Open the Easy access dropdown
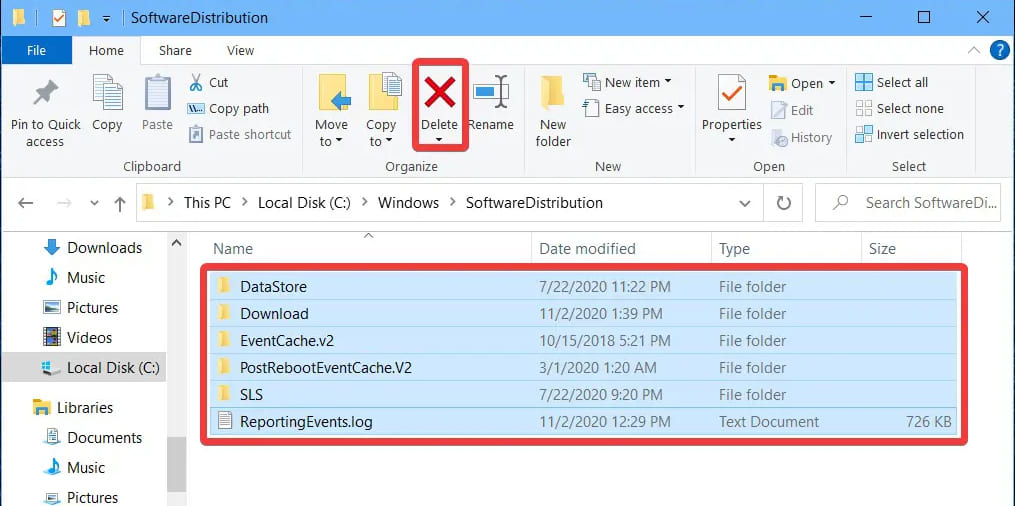Image resolution: width=1015 pixels, height=506 pixels. coord(634,109)
